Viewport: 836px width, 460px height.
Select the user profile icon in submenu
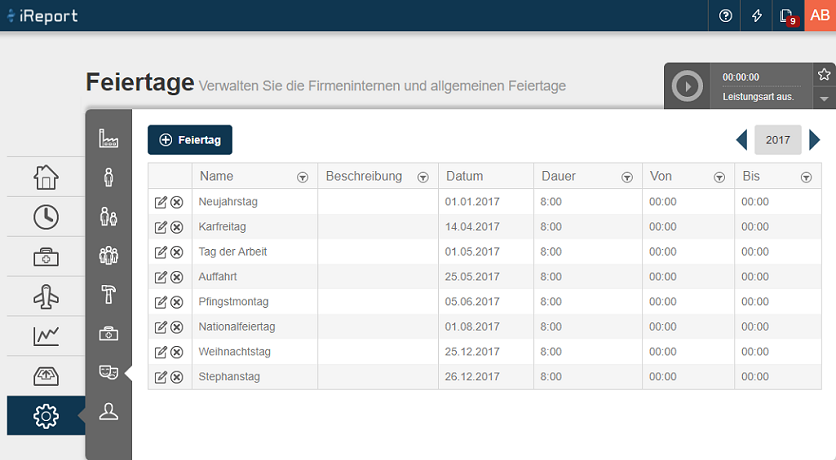[x=108, y=411]
